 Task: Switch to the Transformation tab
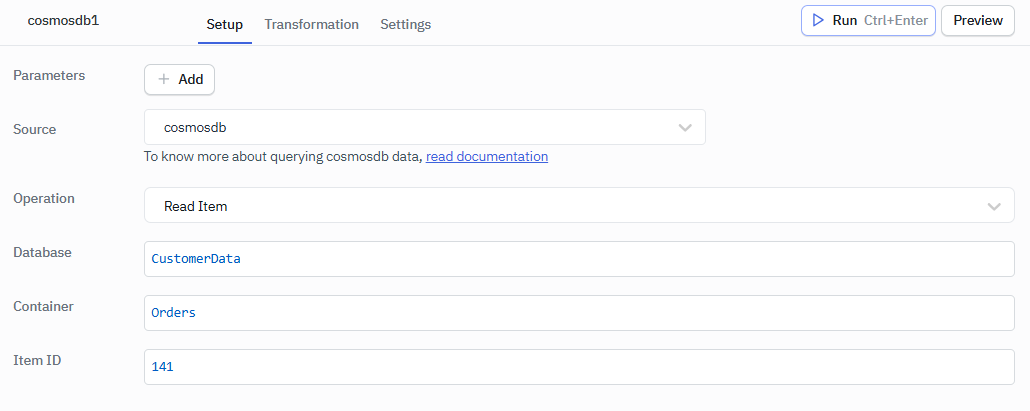click(311, 24)
